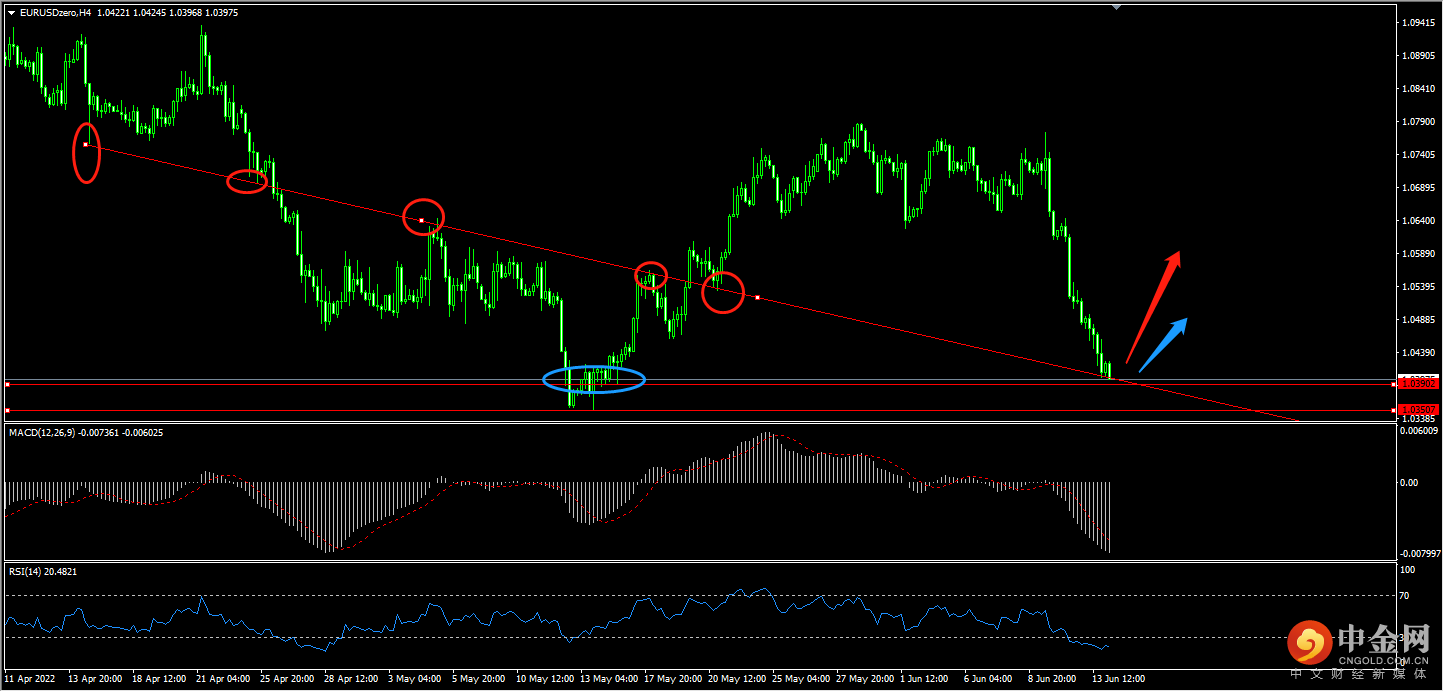Screen dimensions: 1444x692
Task: Click the 1.04390 price scale value
Action: coord(1419,352)
